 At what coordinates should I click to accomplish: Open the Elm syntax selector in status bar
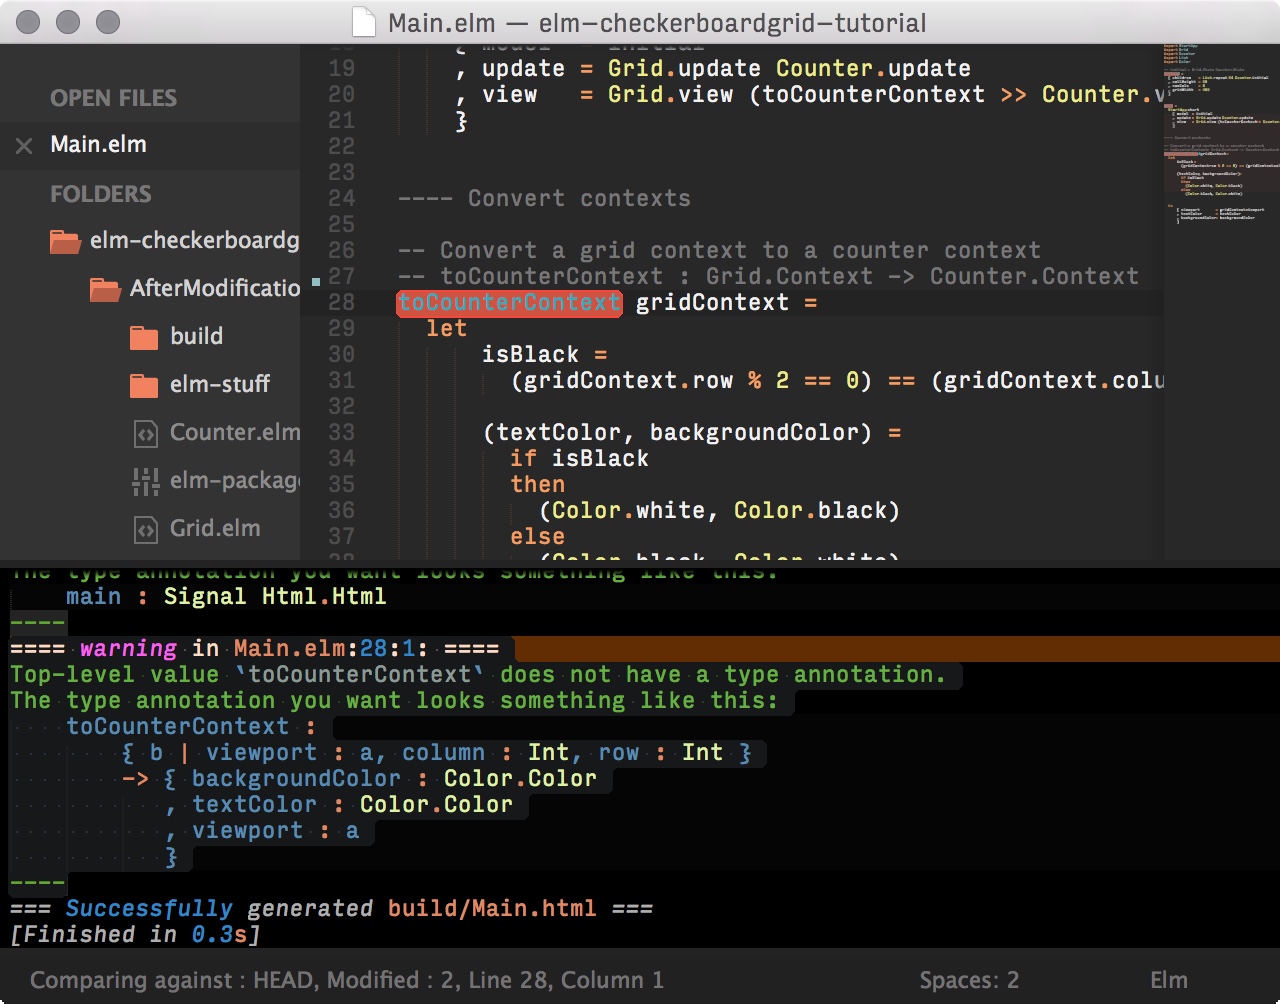tap(1169, 980)
